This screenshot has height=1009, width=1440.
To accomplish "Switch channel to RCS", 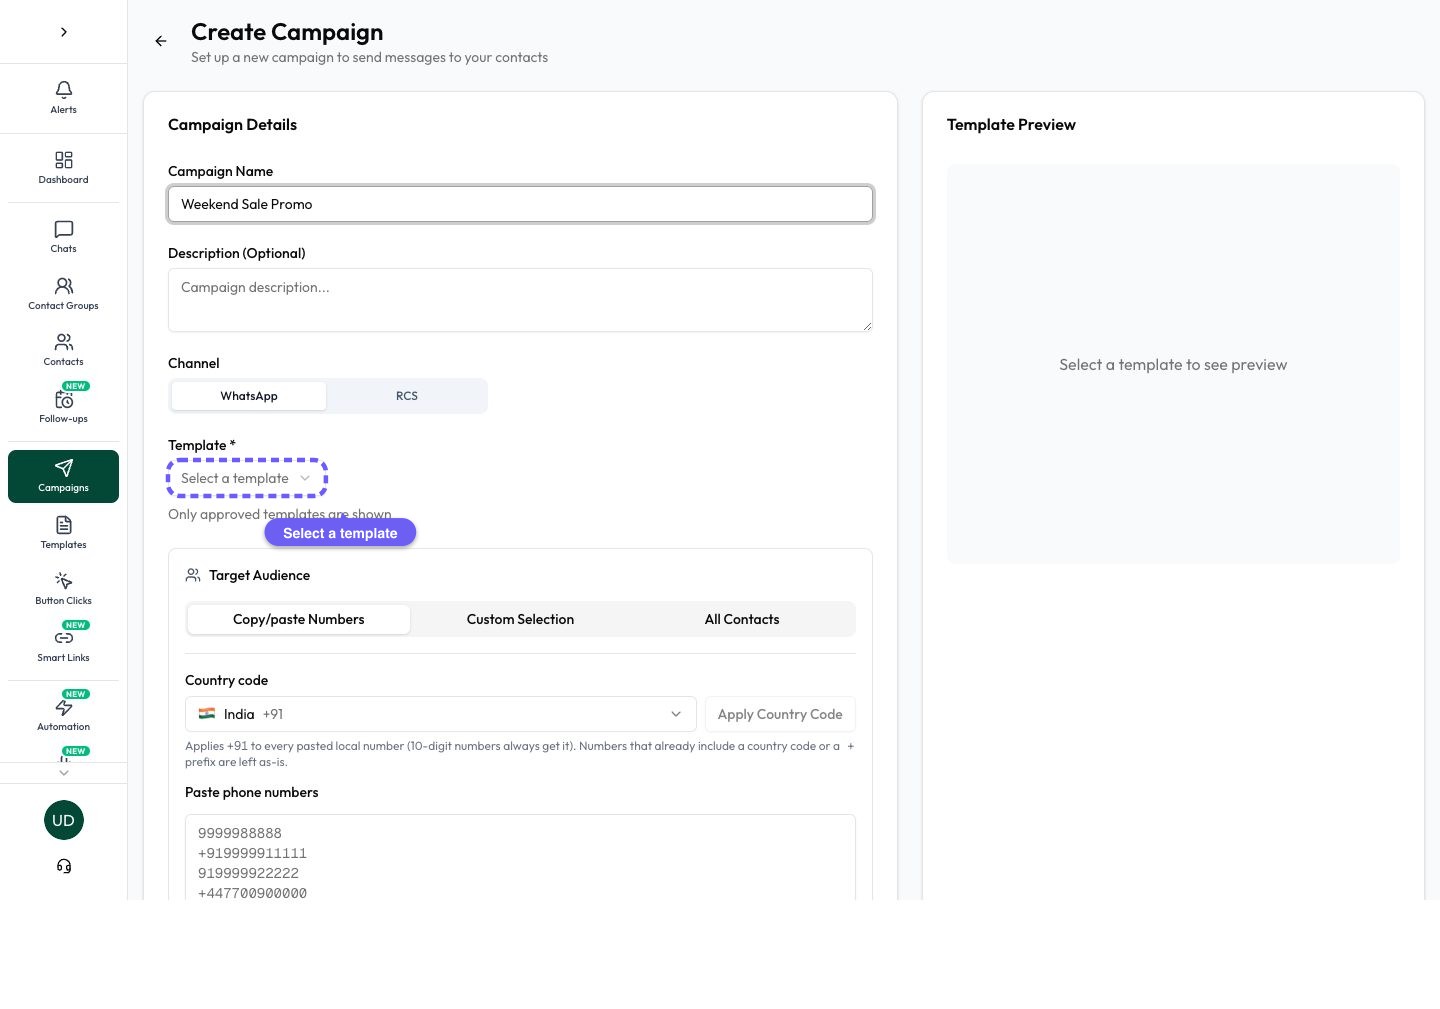I will point(407,396).
